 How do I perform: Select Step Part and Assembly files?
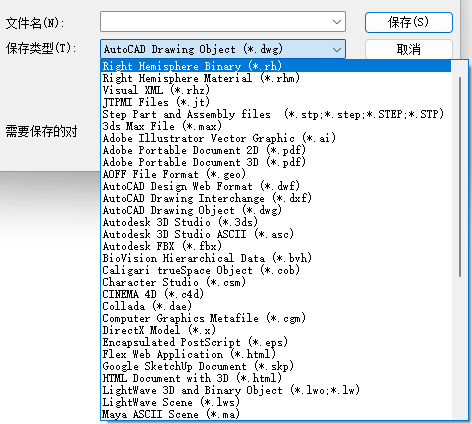[277, 114]
